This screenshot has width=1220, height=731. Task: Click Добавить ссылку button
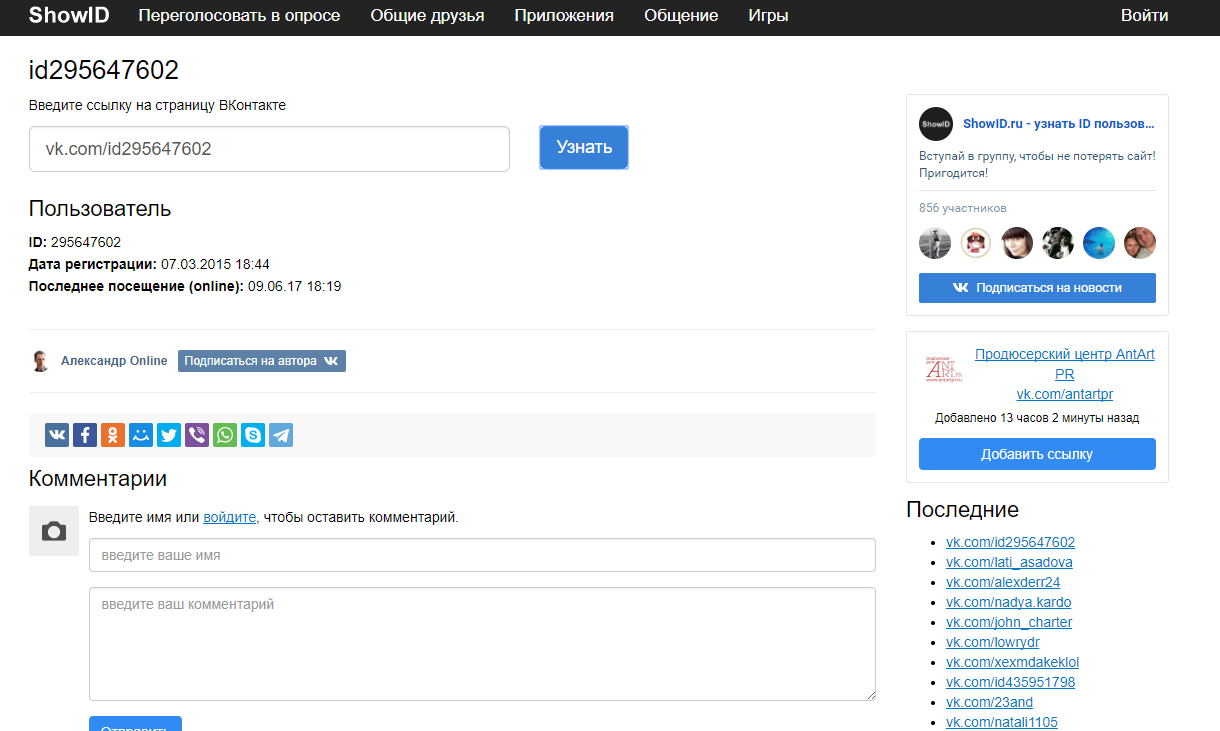1037,454
